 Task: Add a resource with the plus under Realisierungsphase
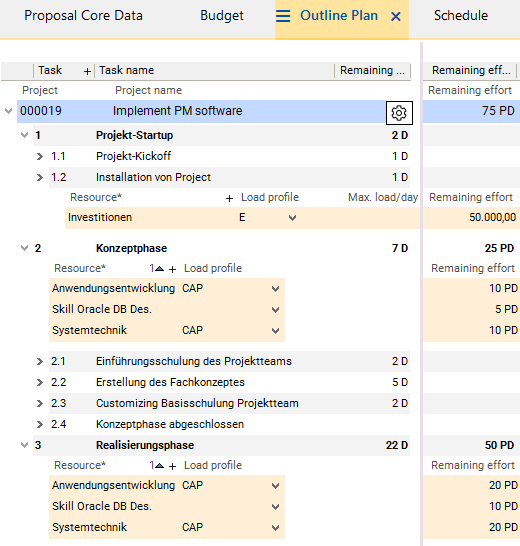pos(172,466)
